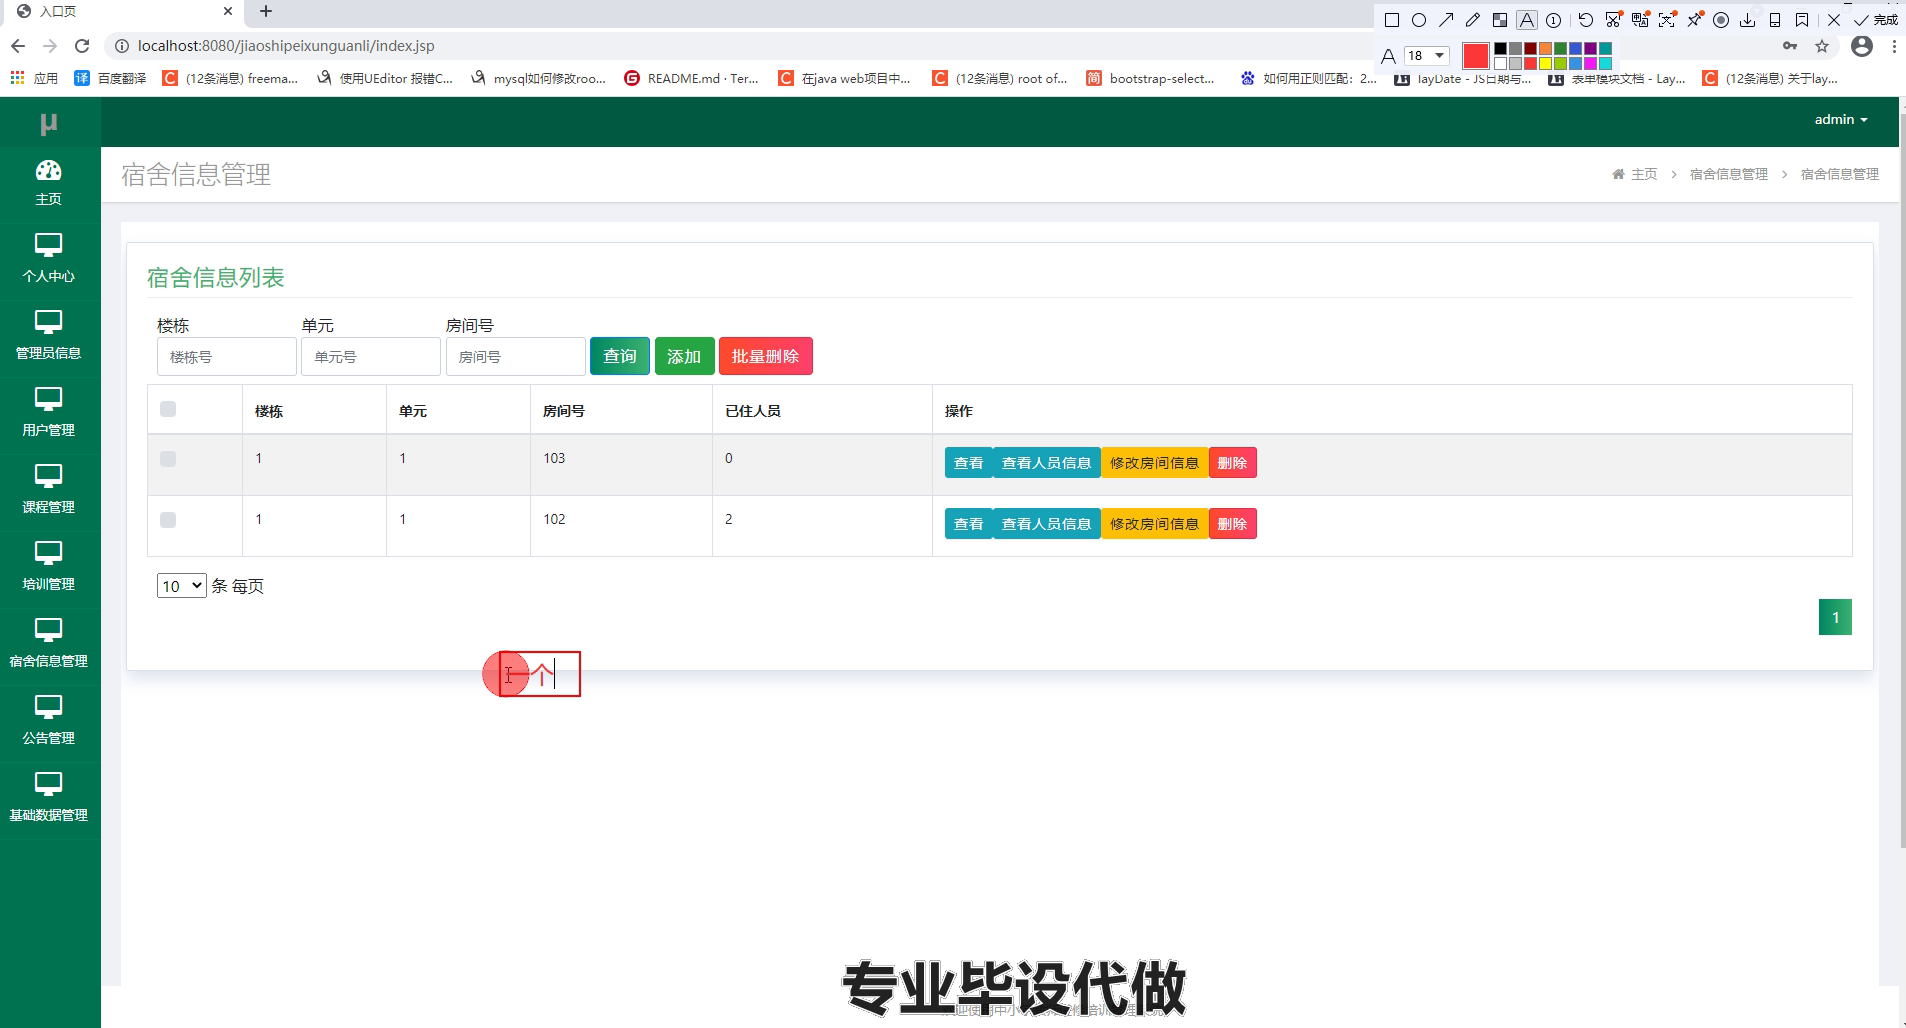
Task: Select the mosaic blur tool
Action: [x=1500, y=20]
